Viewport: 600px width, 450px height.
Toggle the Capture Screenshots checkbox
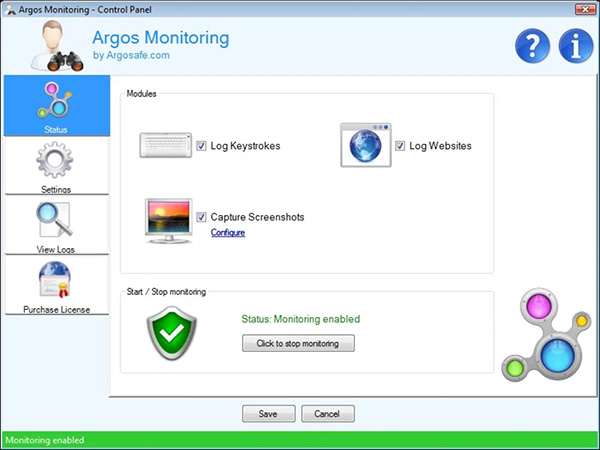pos(202,217)
